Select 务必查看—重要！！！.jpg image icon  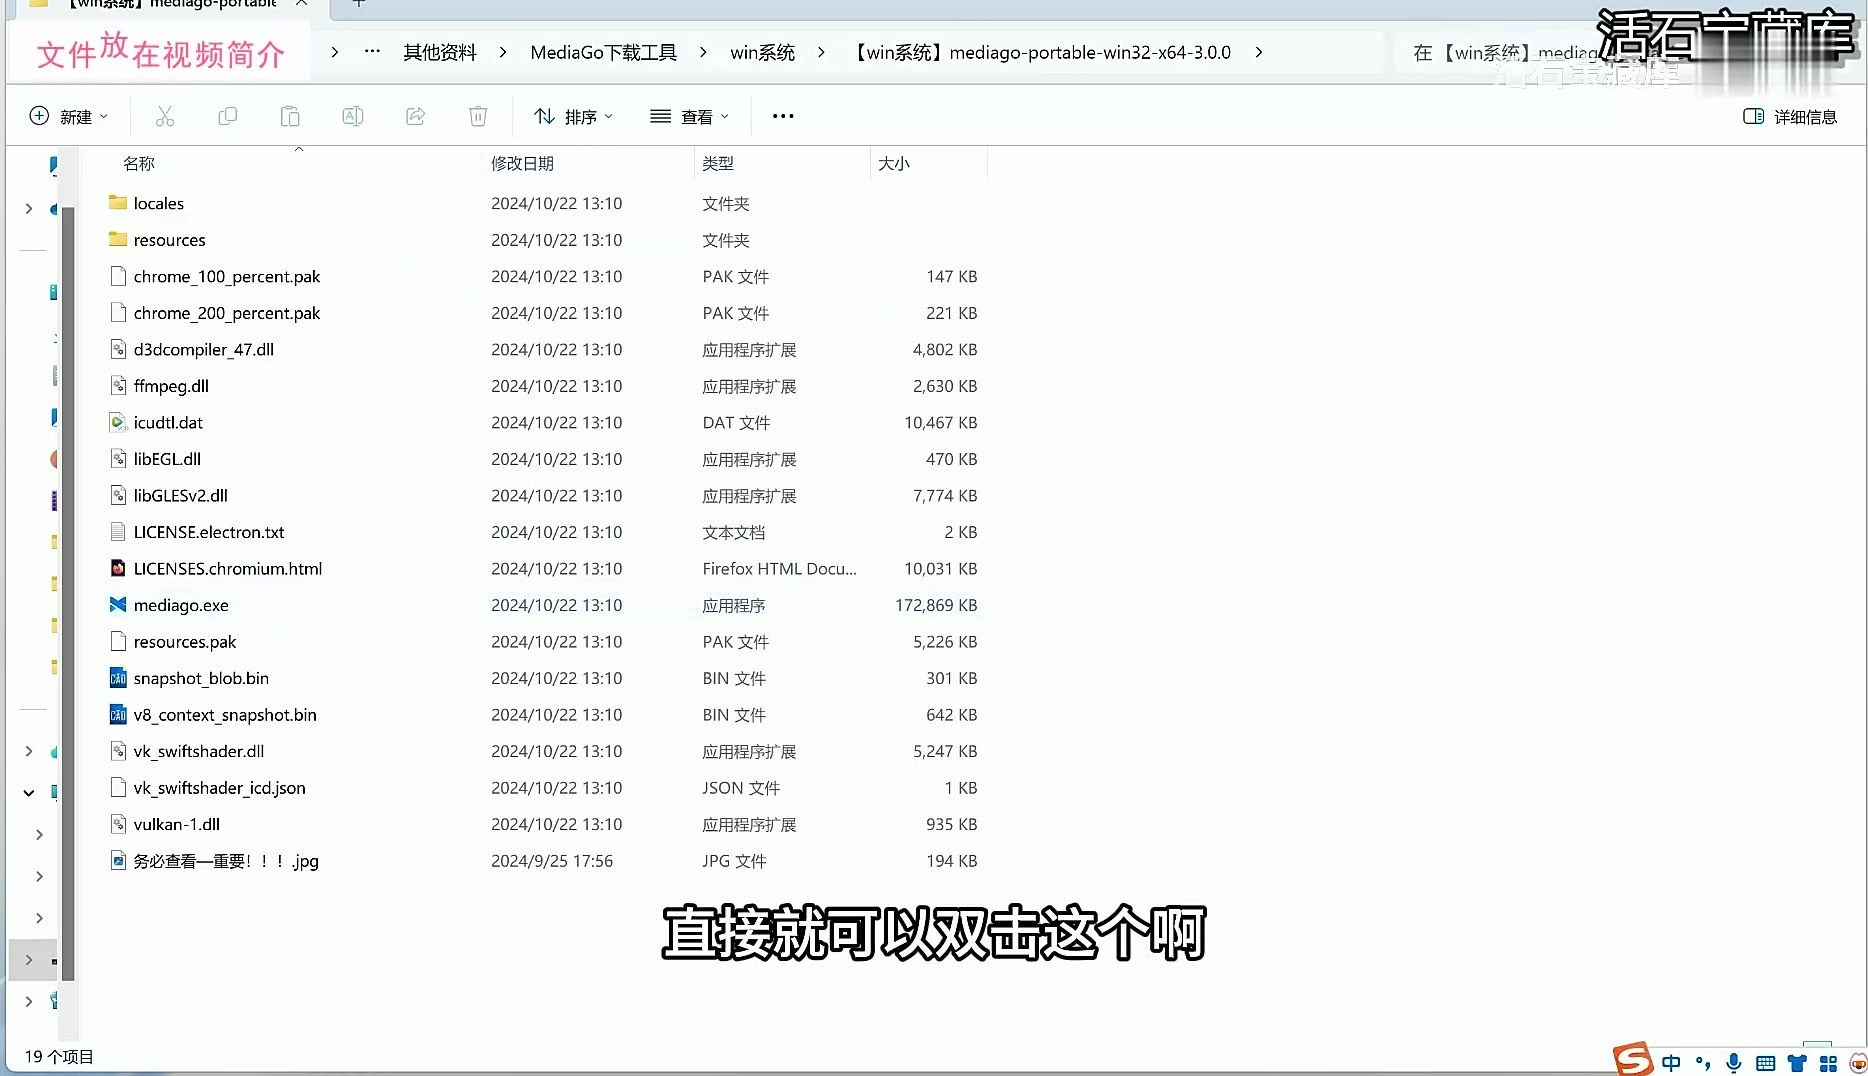point(118,861)
